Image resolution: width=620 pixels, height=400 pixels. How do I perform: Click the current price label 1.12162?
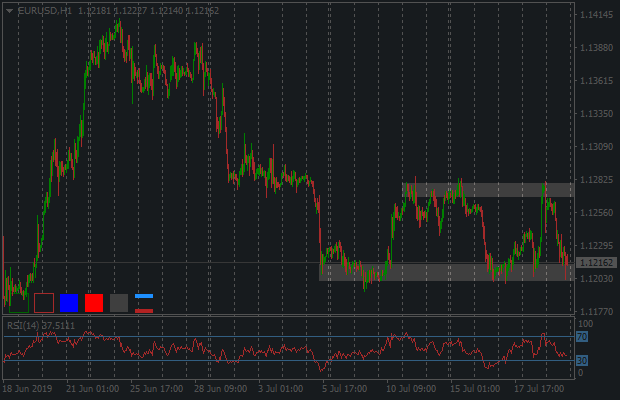(x=595, y=262)
